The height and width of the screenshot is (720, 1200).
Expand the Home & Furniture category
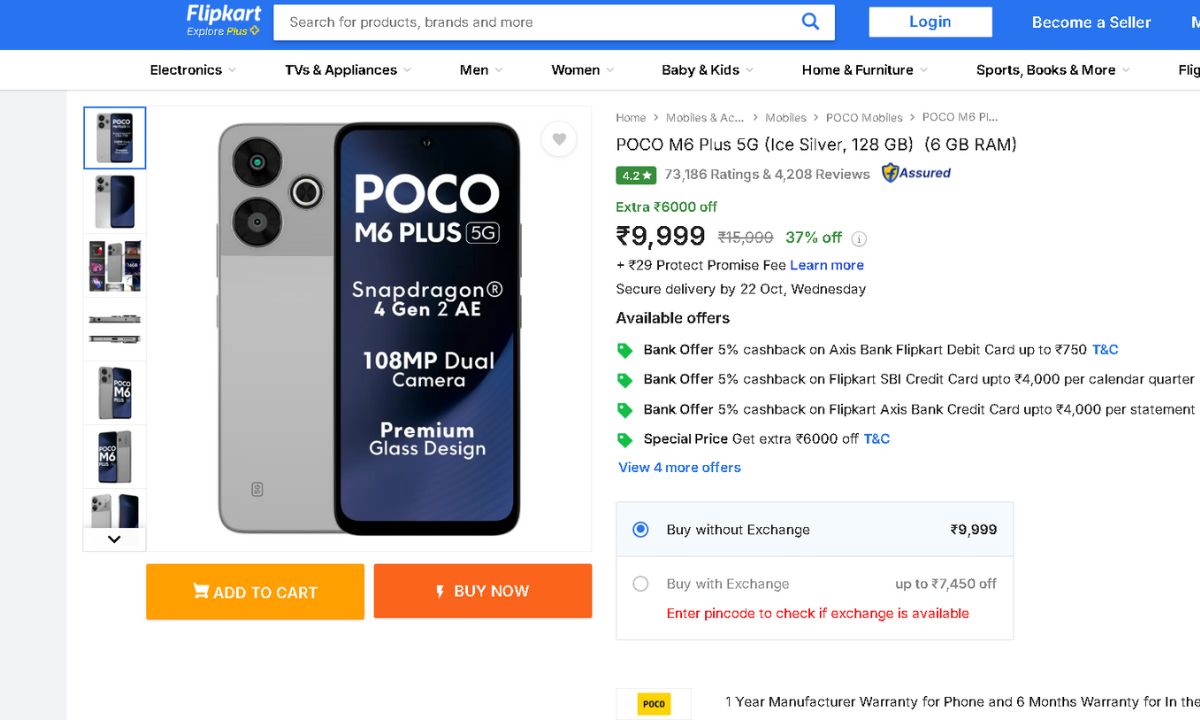(x=864, y=70)
